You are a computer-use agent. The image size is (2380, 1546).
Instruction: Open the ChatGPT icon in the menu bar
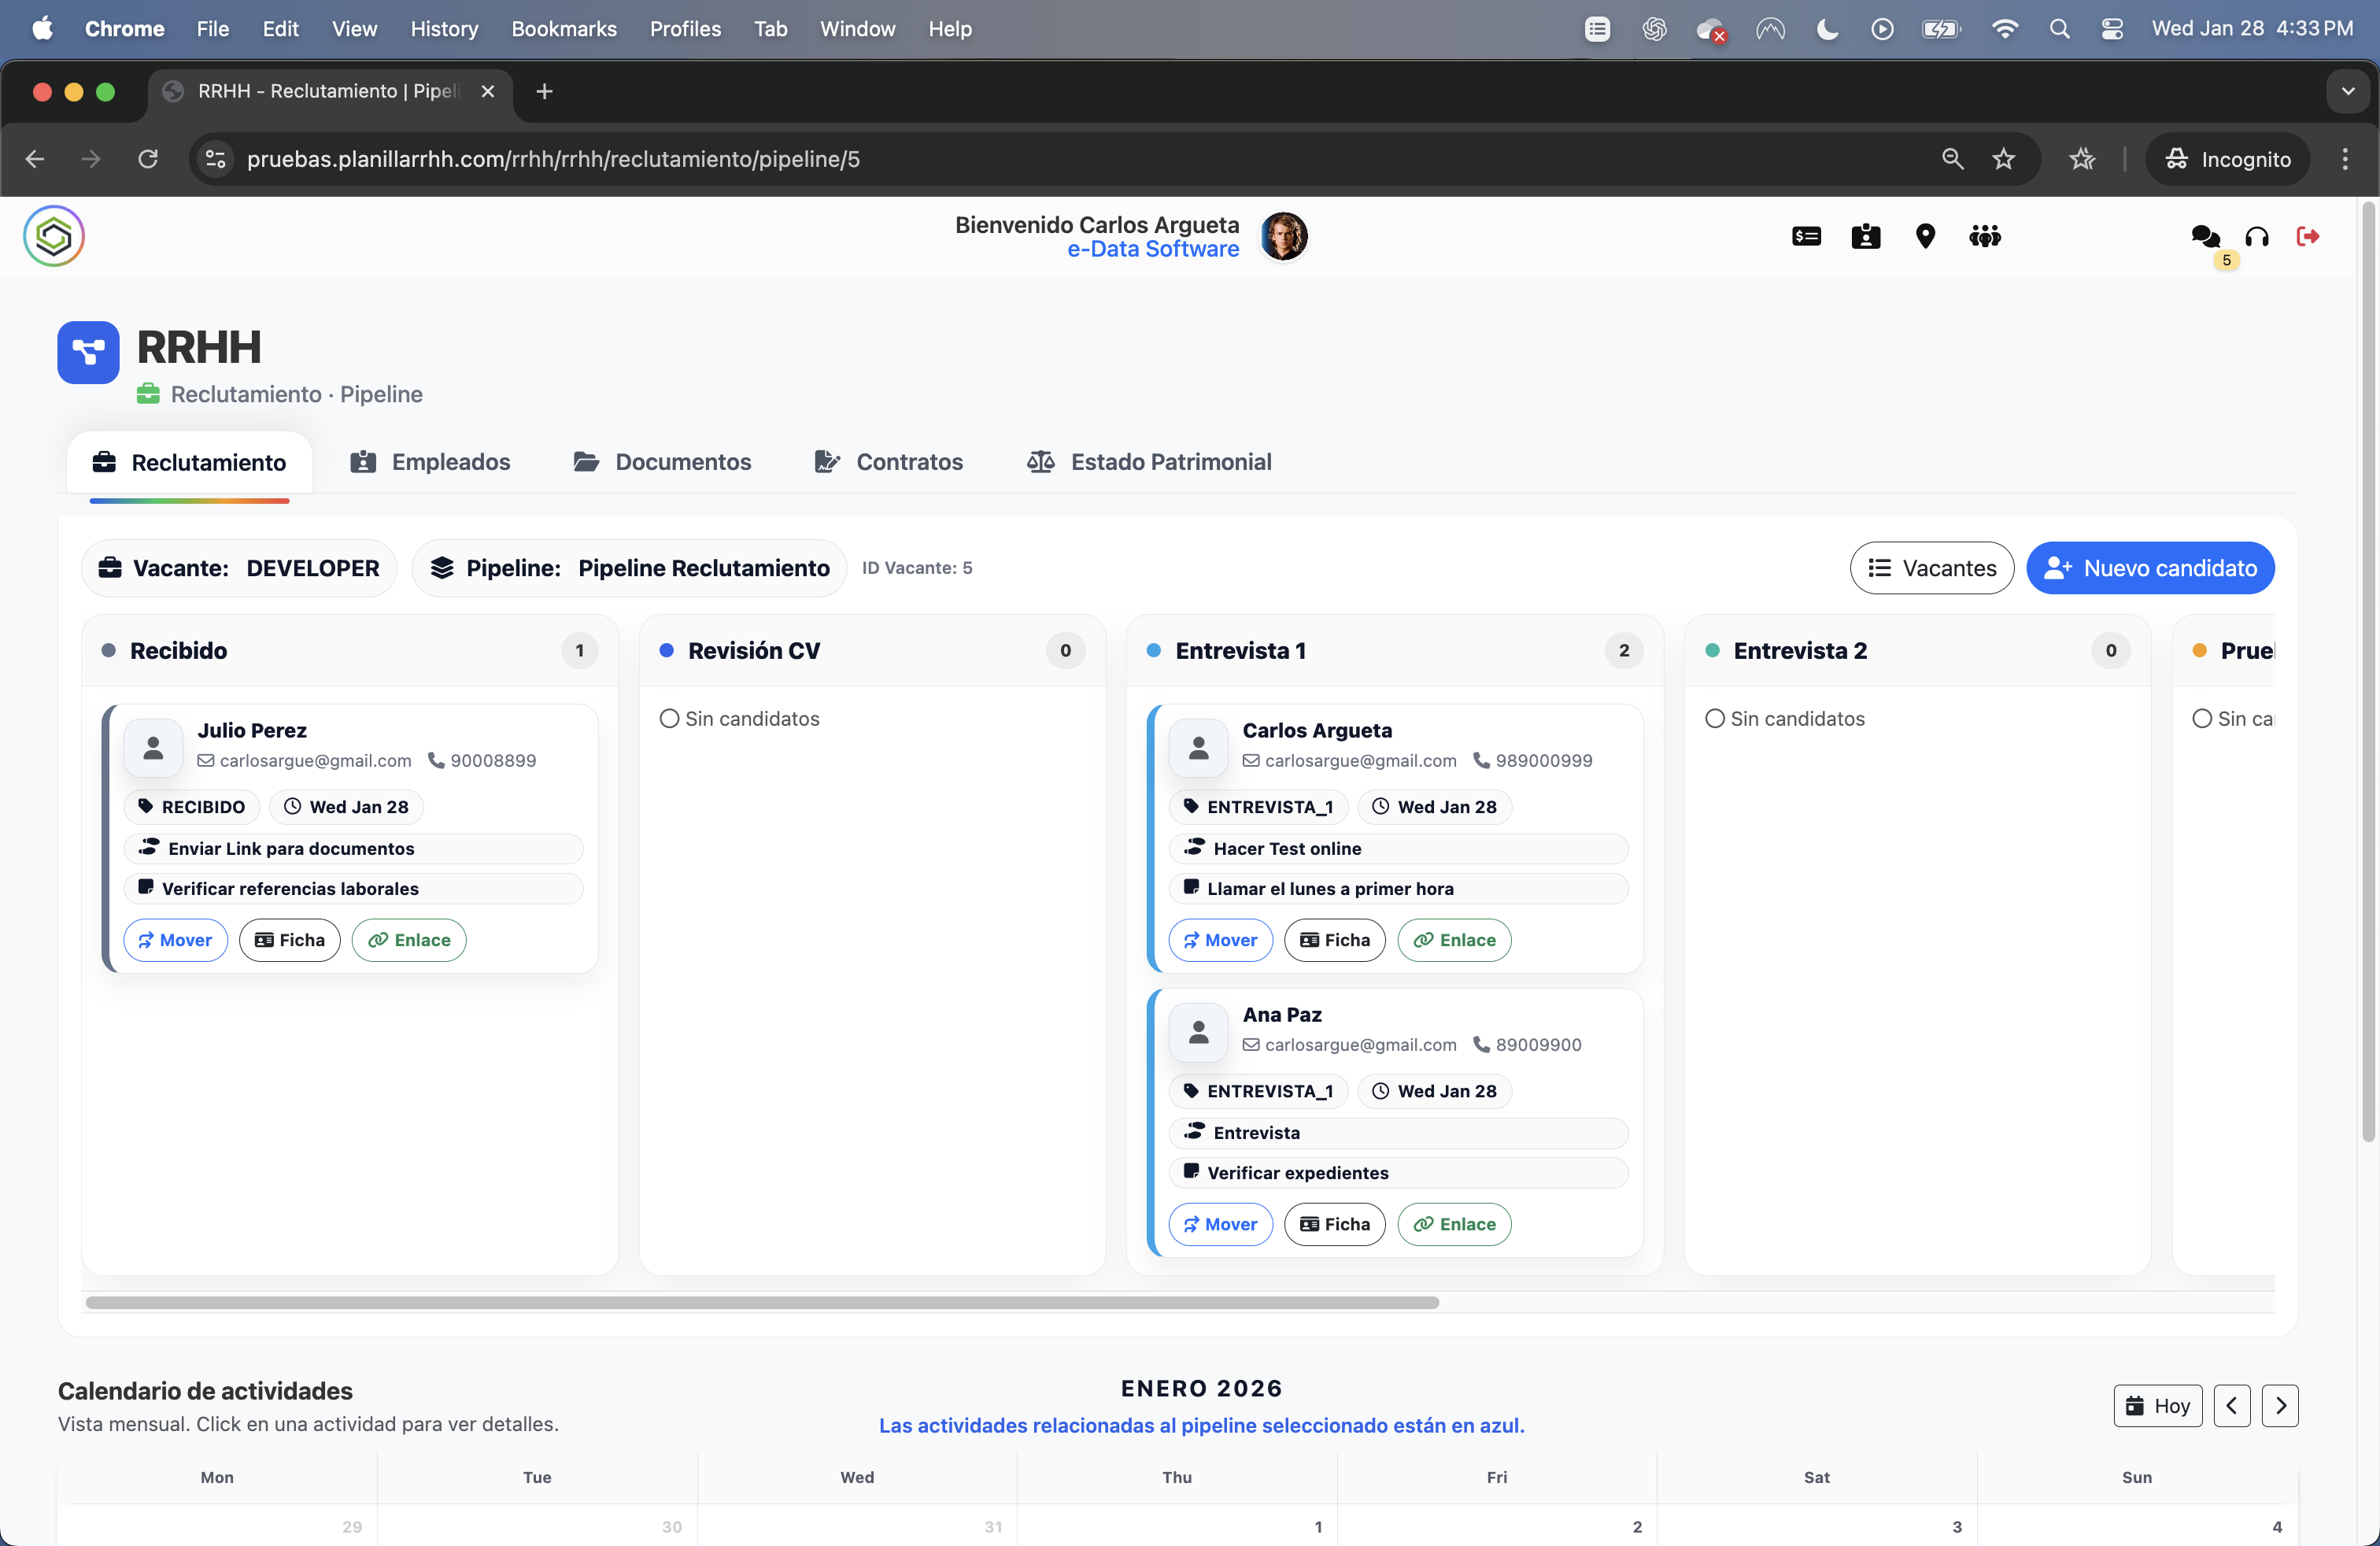1654,29
